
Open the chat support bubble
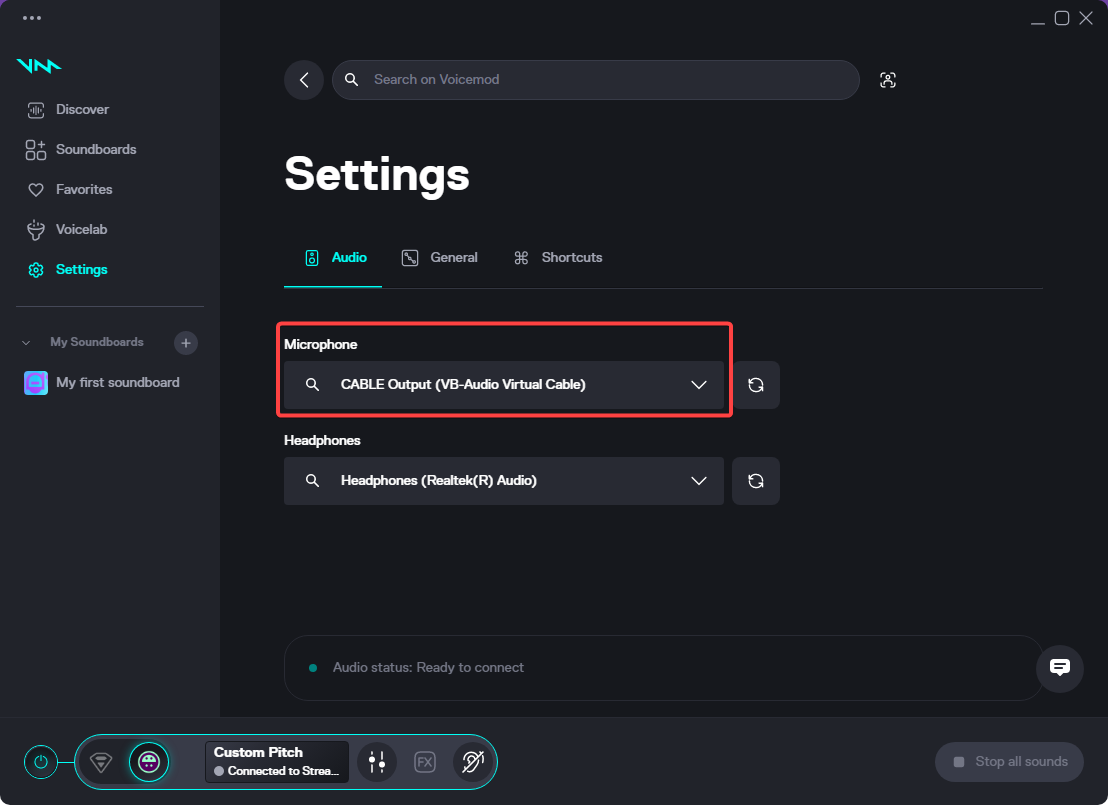pos(1060,668)
